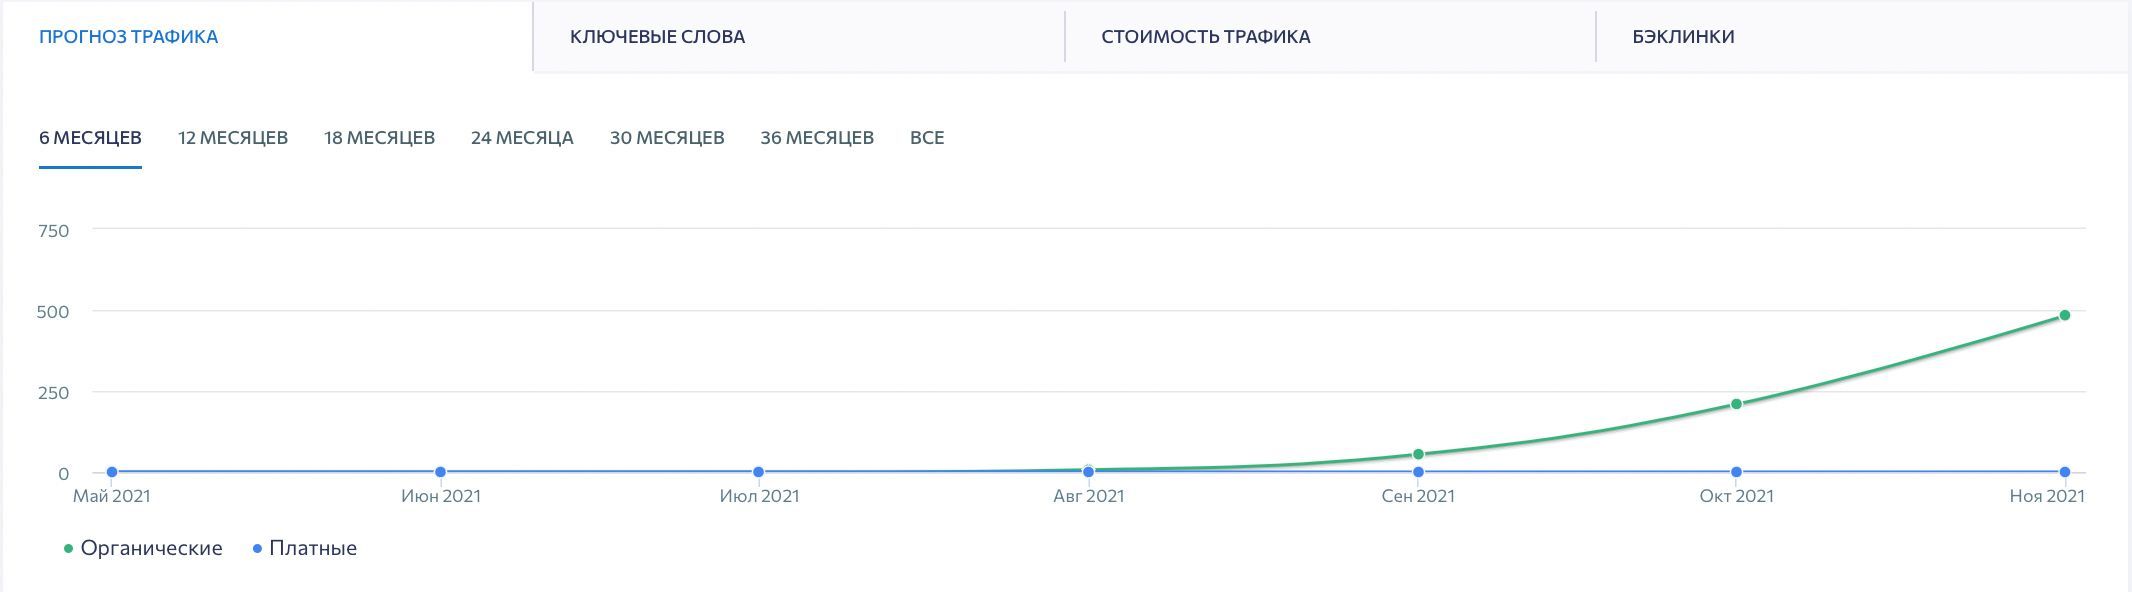
Task: Switch to the Ключевые слова tab
Action: click(x=657, y=37)
